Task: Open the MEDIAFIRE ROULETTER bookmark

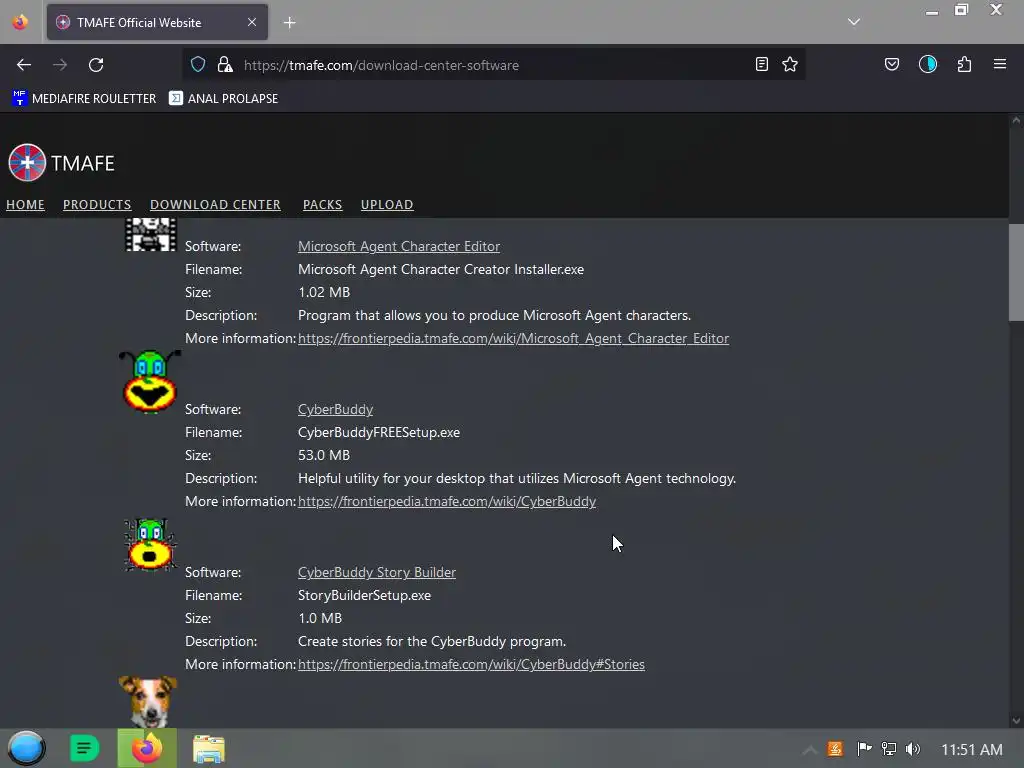Action: (x=84, y=99)
